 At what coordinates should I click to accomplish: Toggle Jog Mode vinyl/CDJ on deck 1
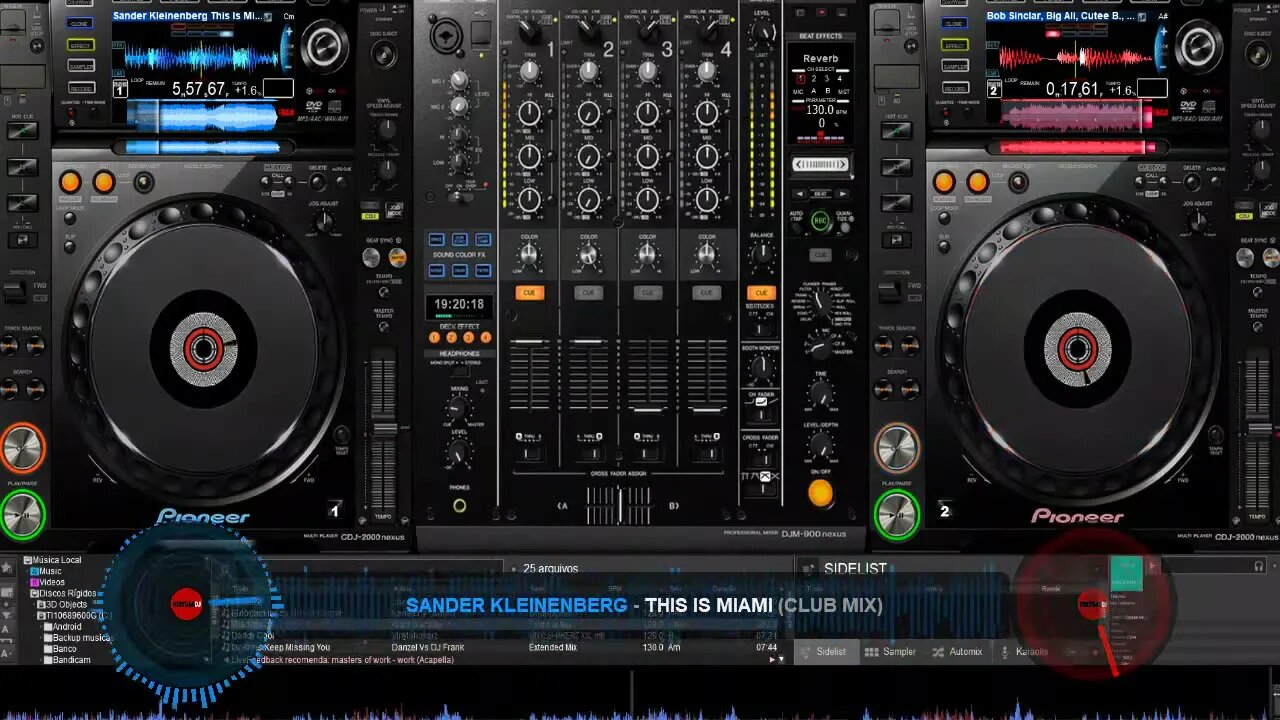click(x=395, y=212)
